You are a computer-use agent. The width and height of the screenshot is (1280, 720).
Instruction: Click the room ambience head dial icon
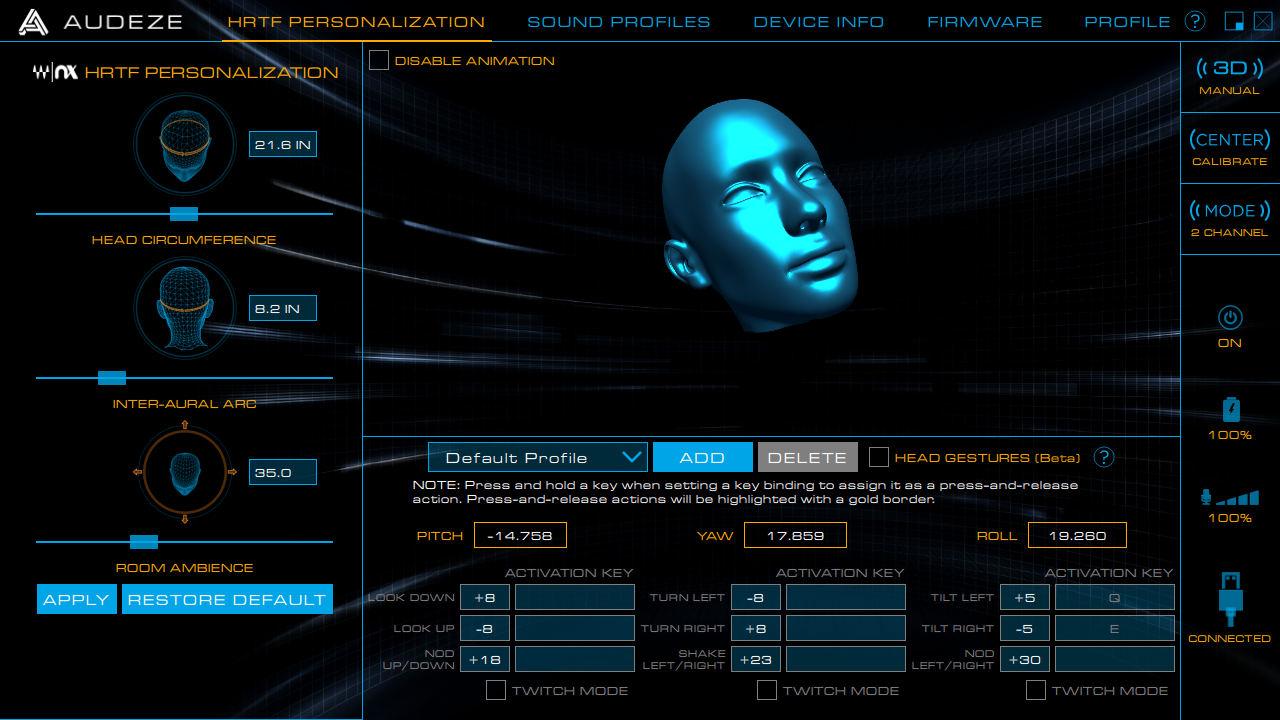click(184, 472)
